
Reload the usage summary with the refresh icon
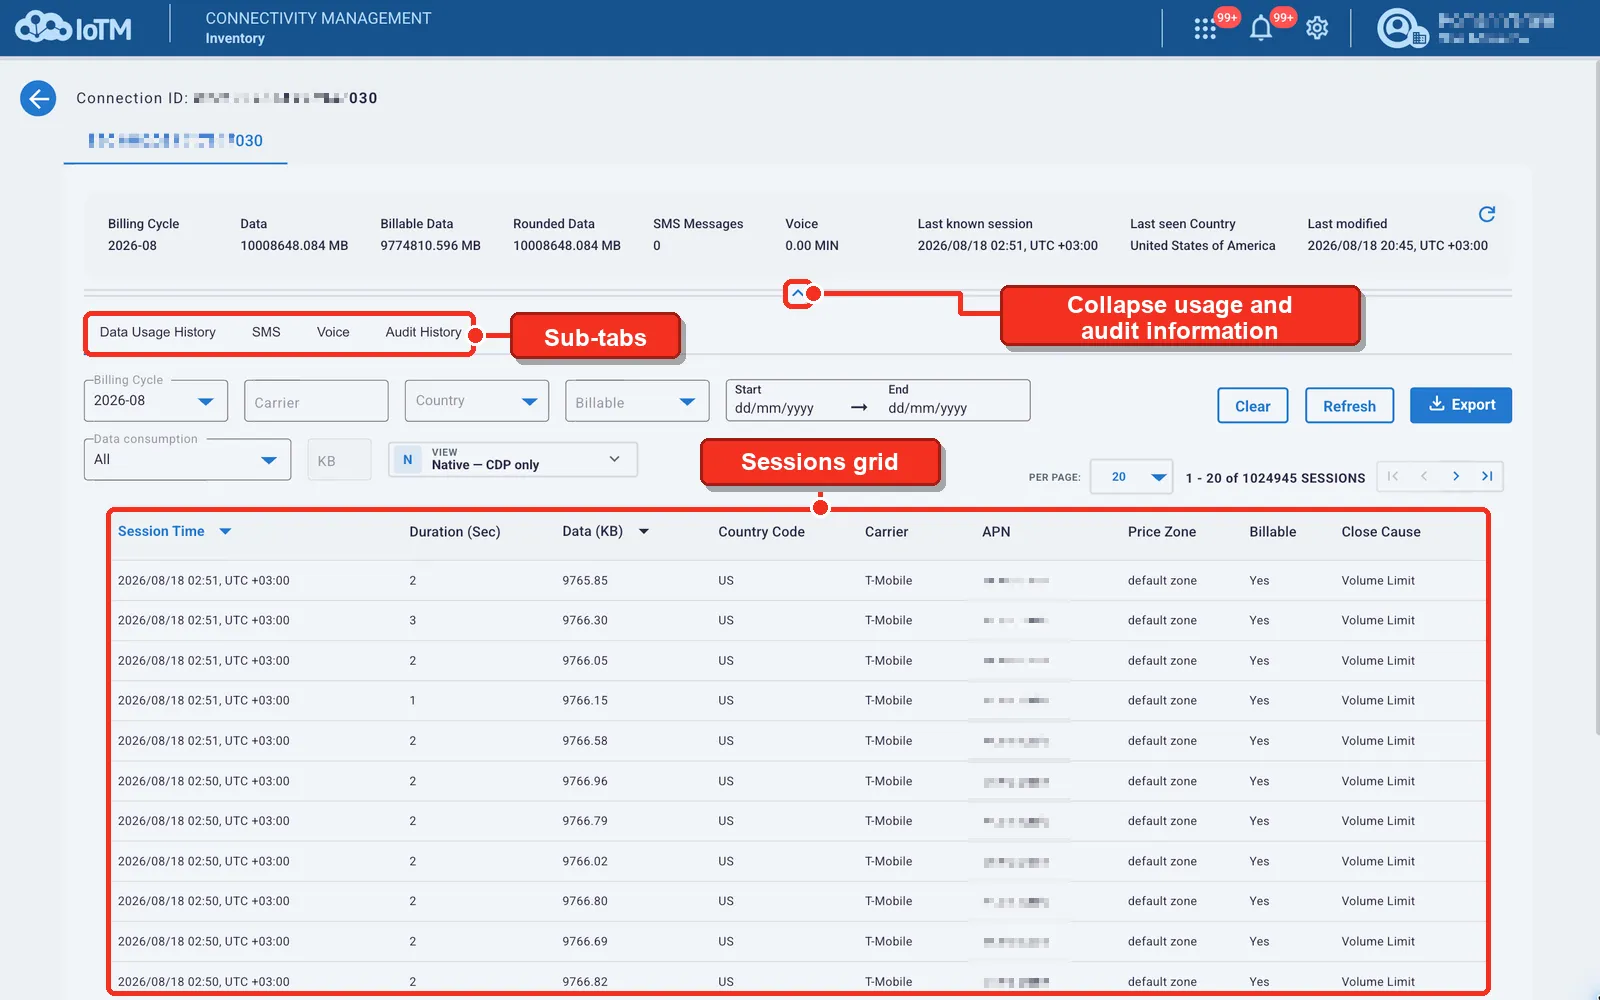(x=1487, y=214)
